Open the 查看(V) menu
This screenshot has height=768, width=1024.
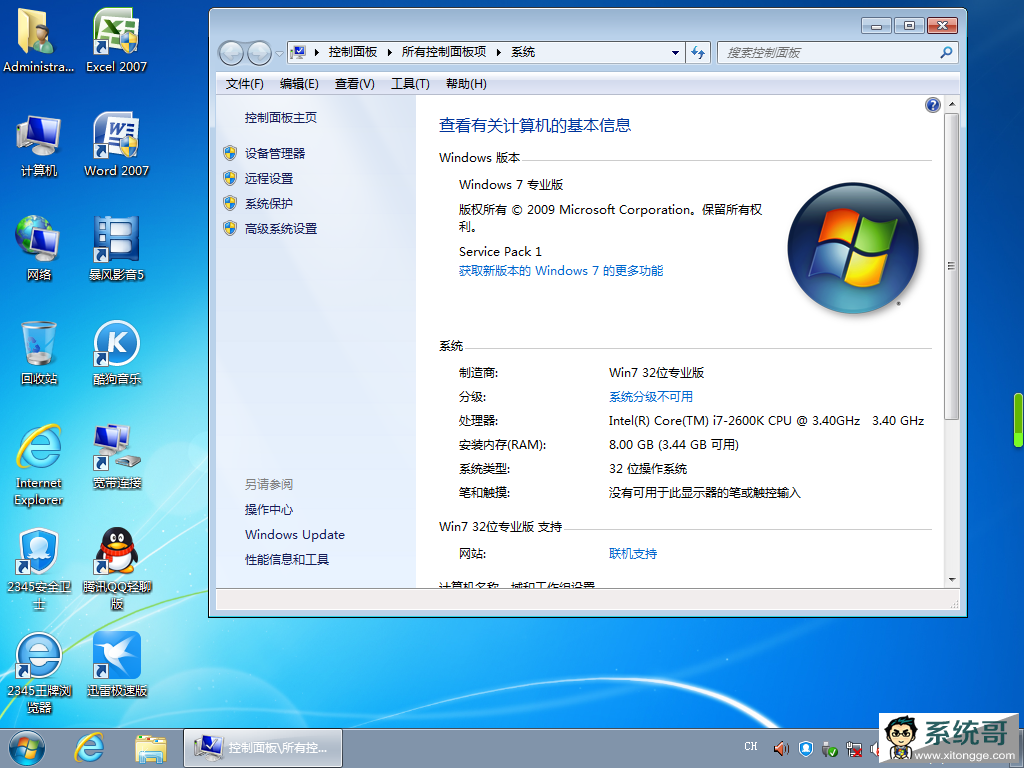click(355, 84)
